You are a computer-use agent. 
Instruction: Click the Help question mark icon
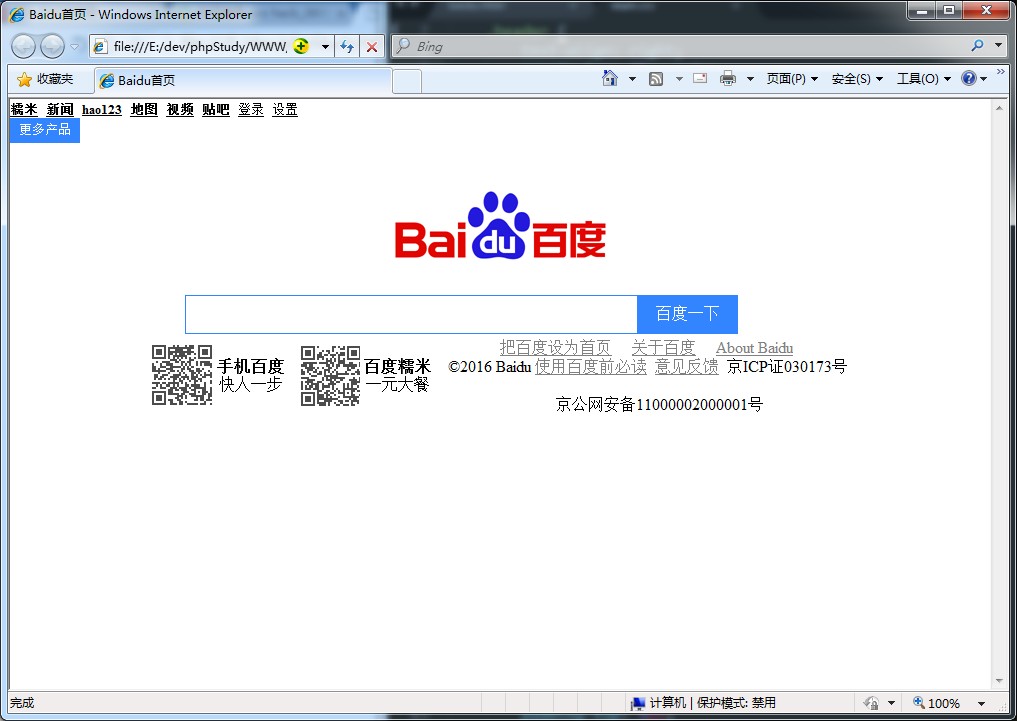(969, 78)
